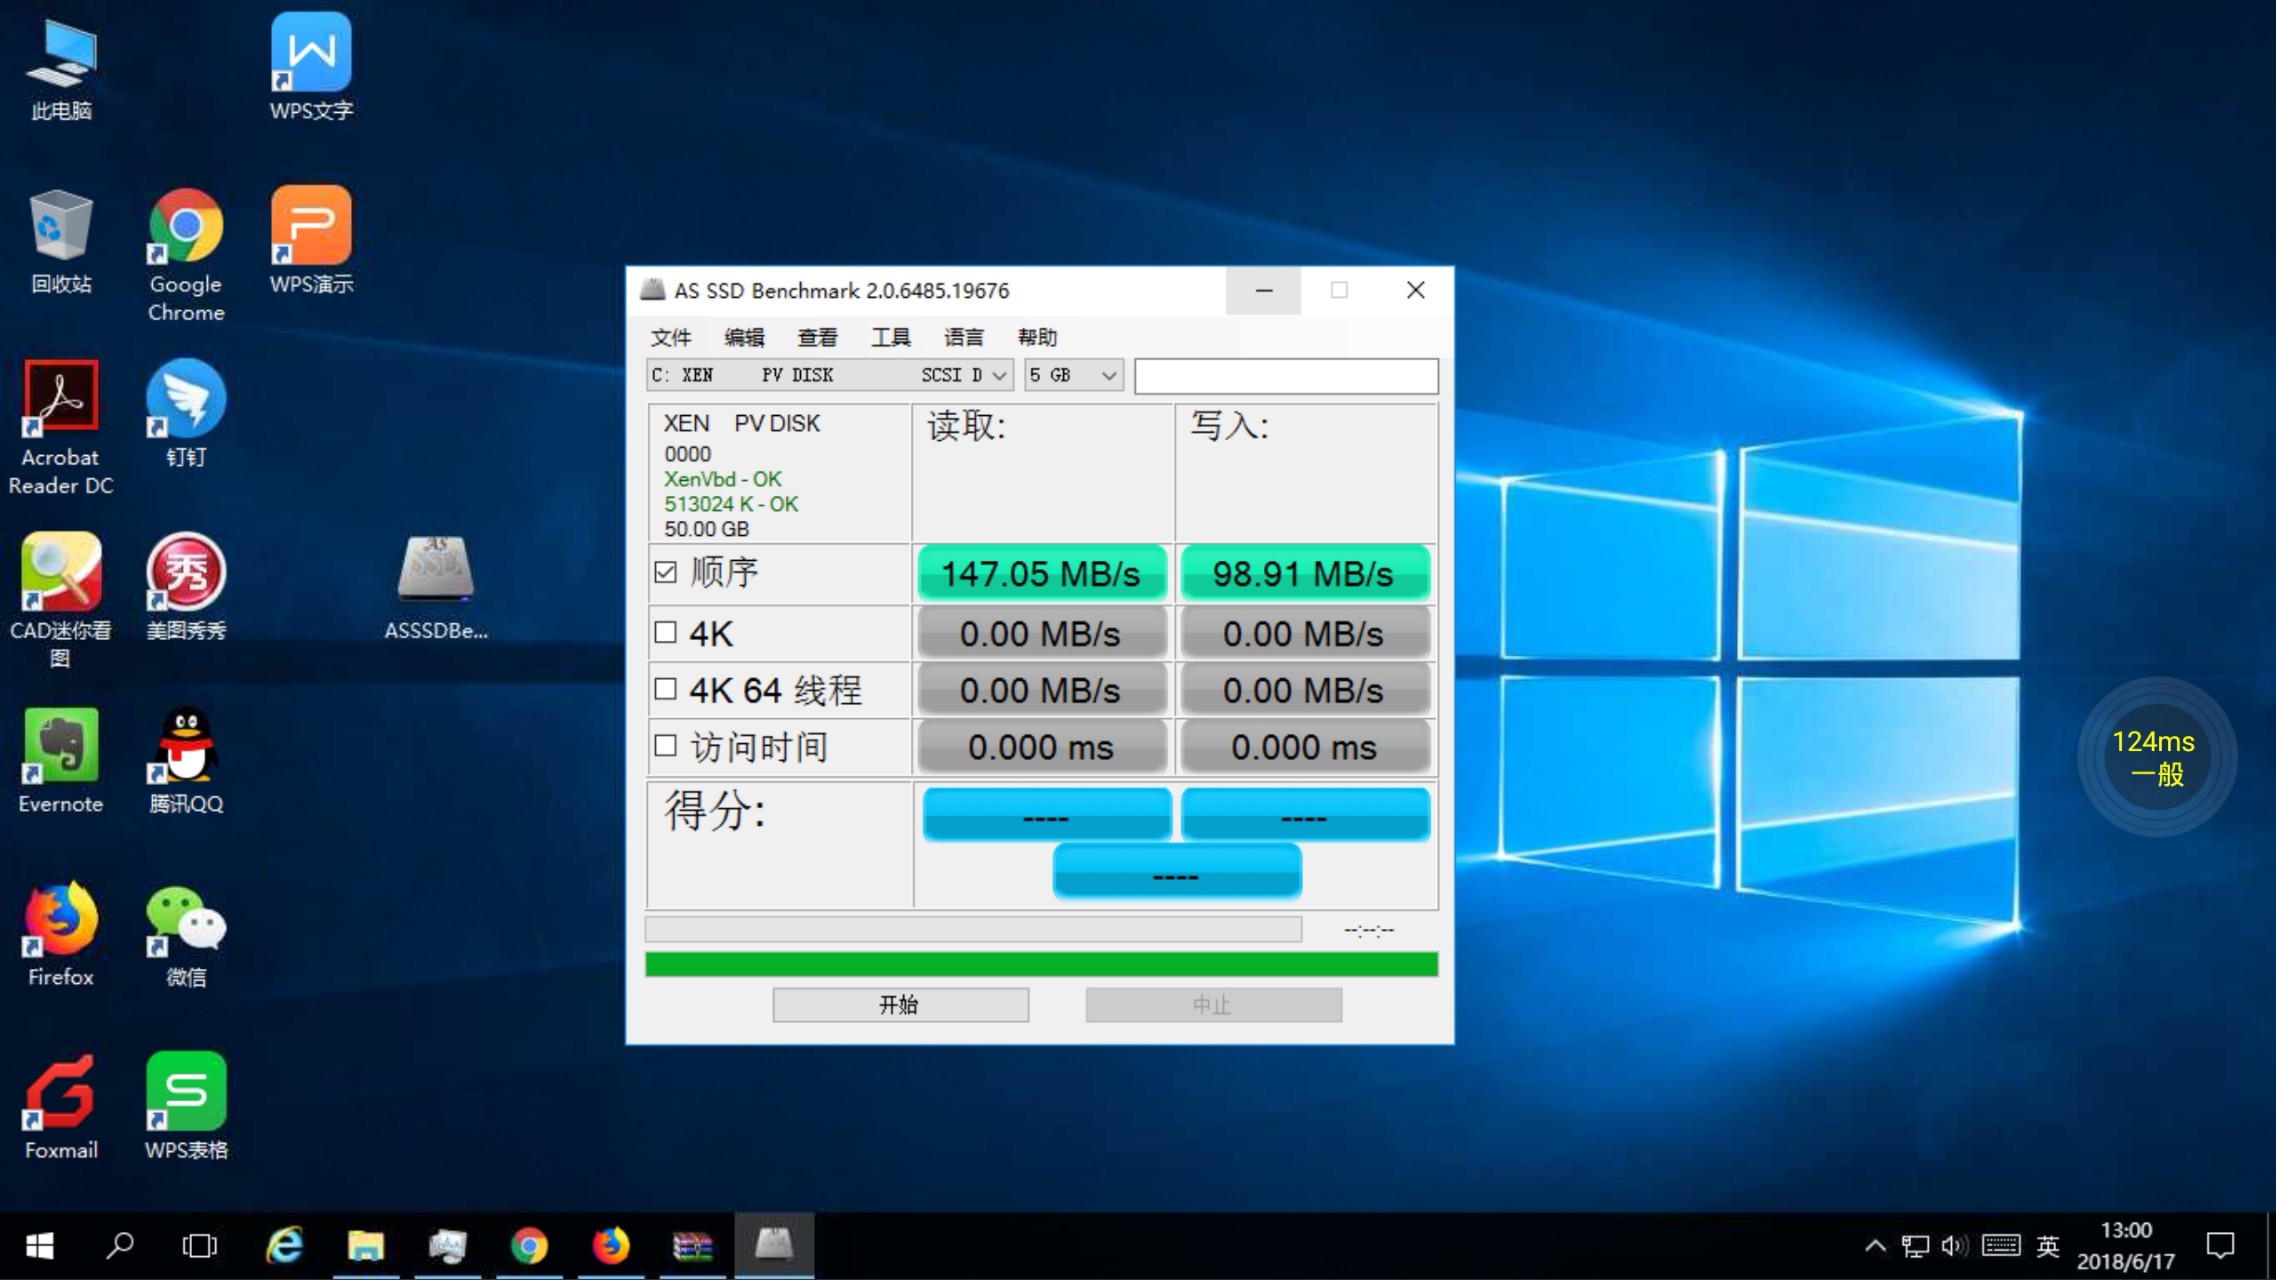Enable the 4K 64 线程 checkbox

[x=666, y=689]
